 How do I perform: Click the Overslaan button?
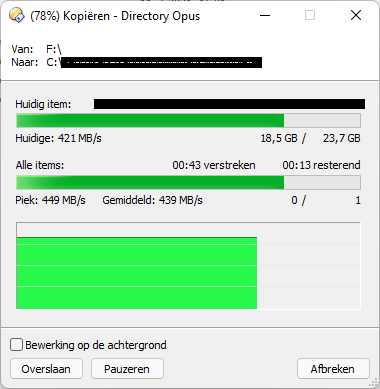46,369
